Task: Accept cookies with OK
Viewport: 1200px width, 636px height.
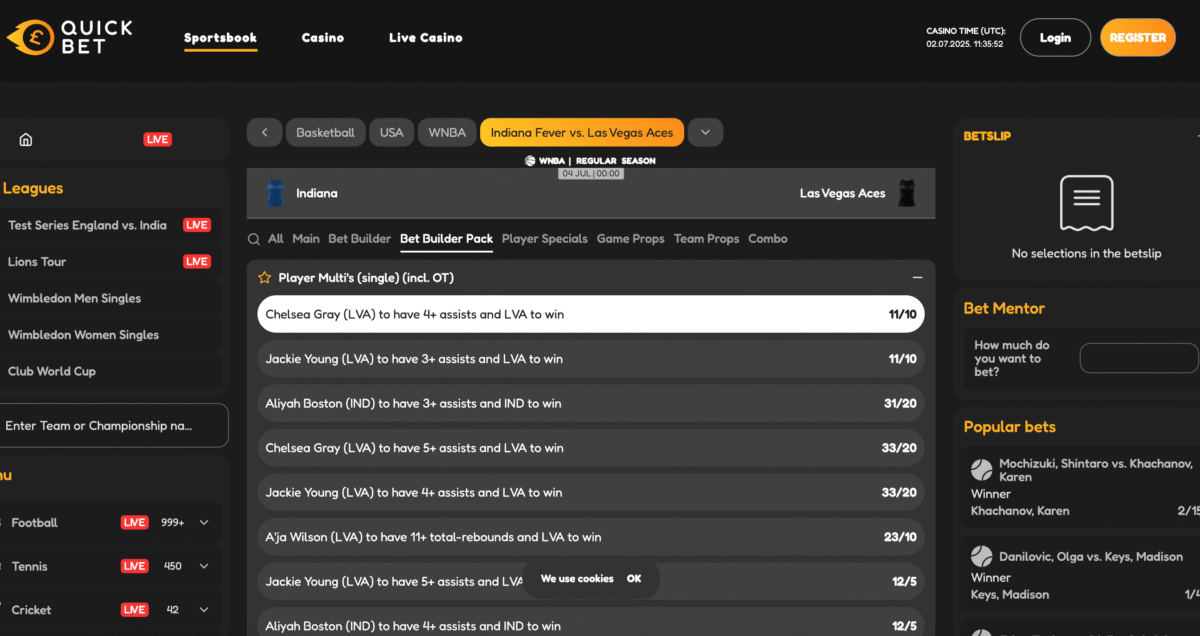Action: click(634, 579)
